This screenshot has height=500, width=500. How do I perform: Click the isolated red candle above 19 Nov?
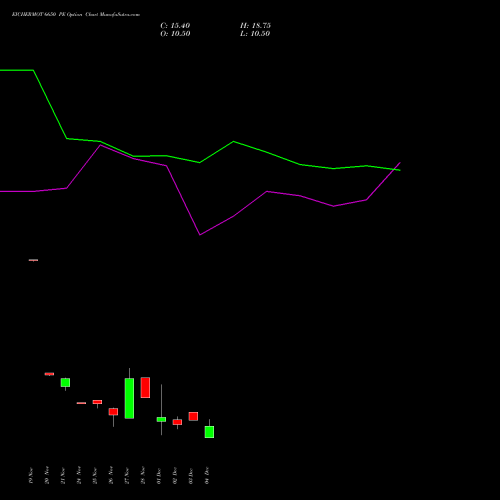[x=33, y=260]
